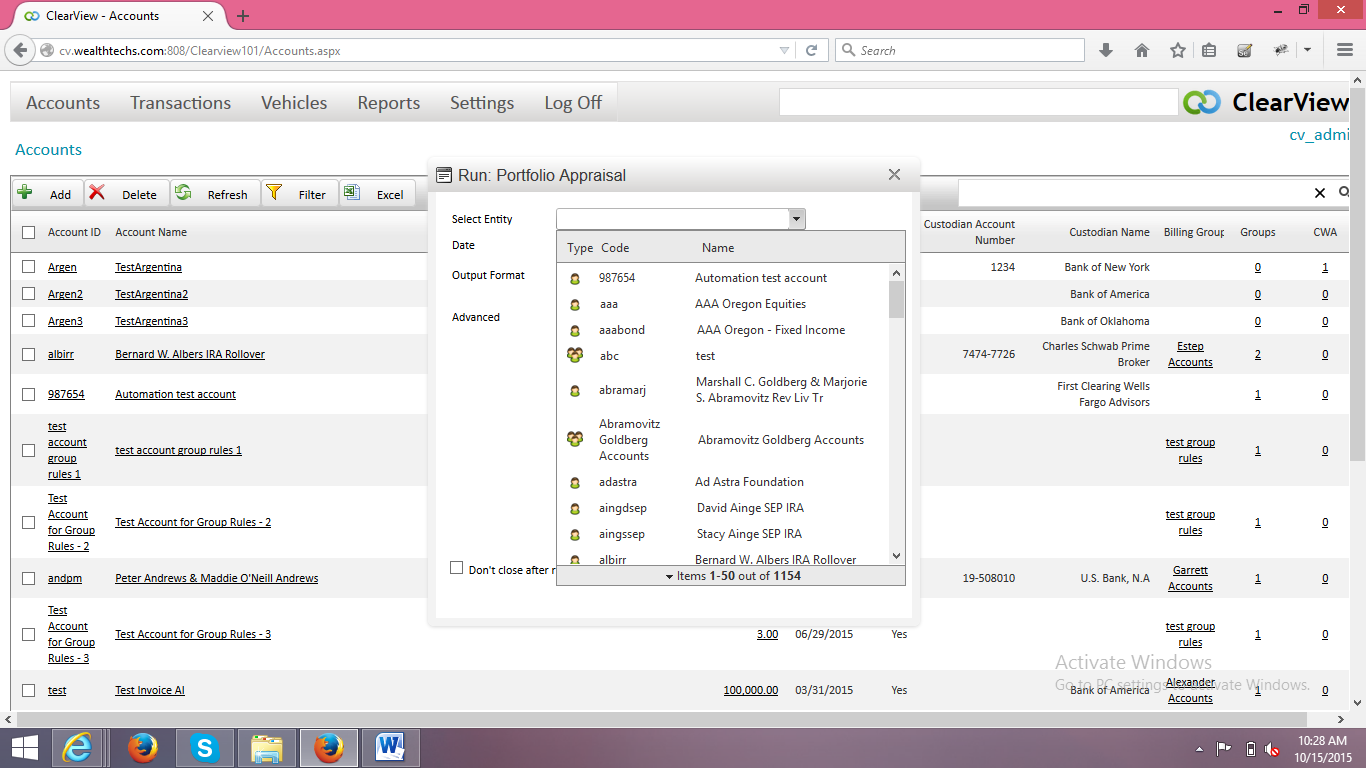
Task: Sort by the Custodian Name column header
Action: click(x=1109, y=232)
